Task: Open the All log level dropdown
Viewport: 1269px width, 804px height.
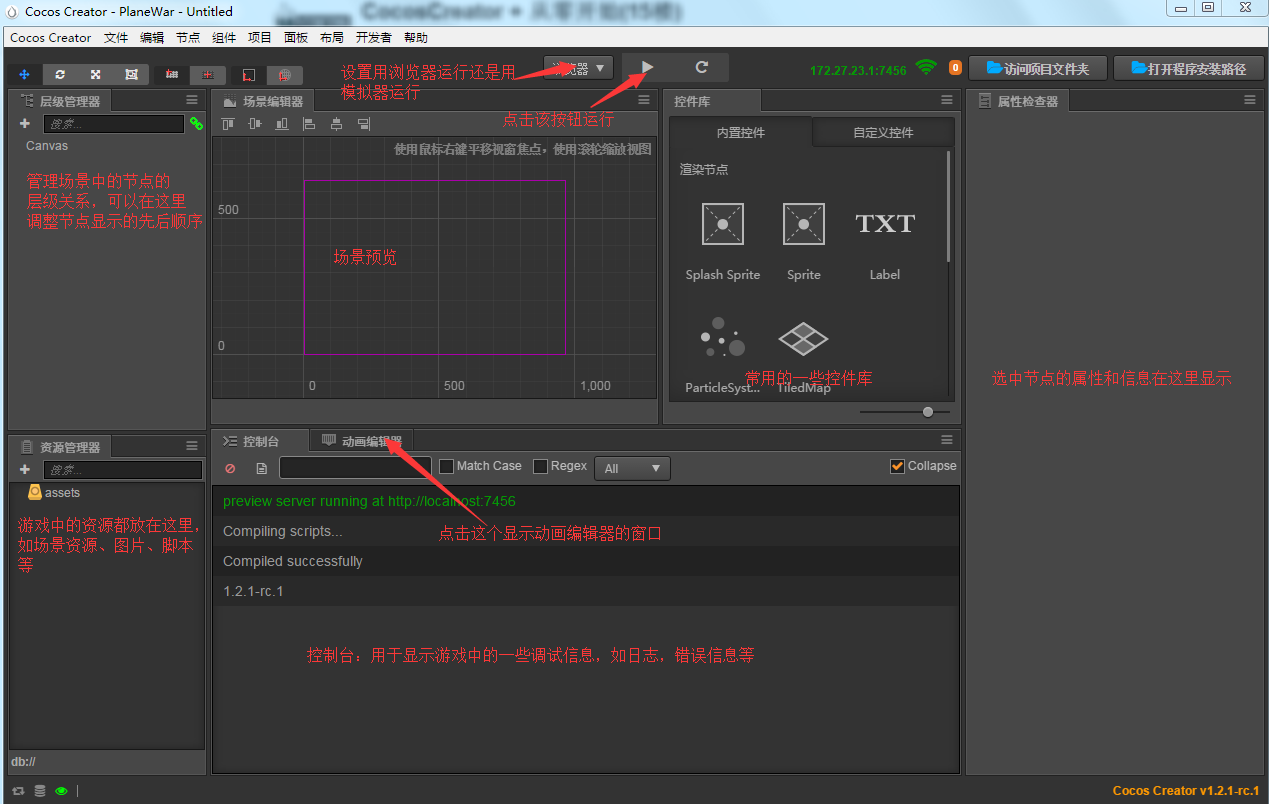Action: 632,468
